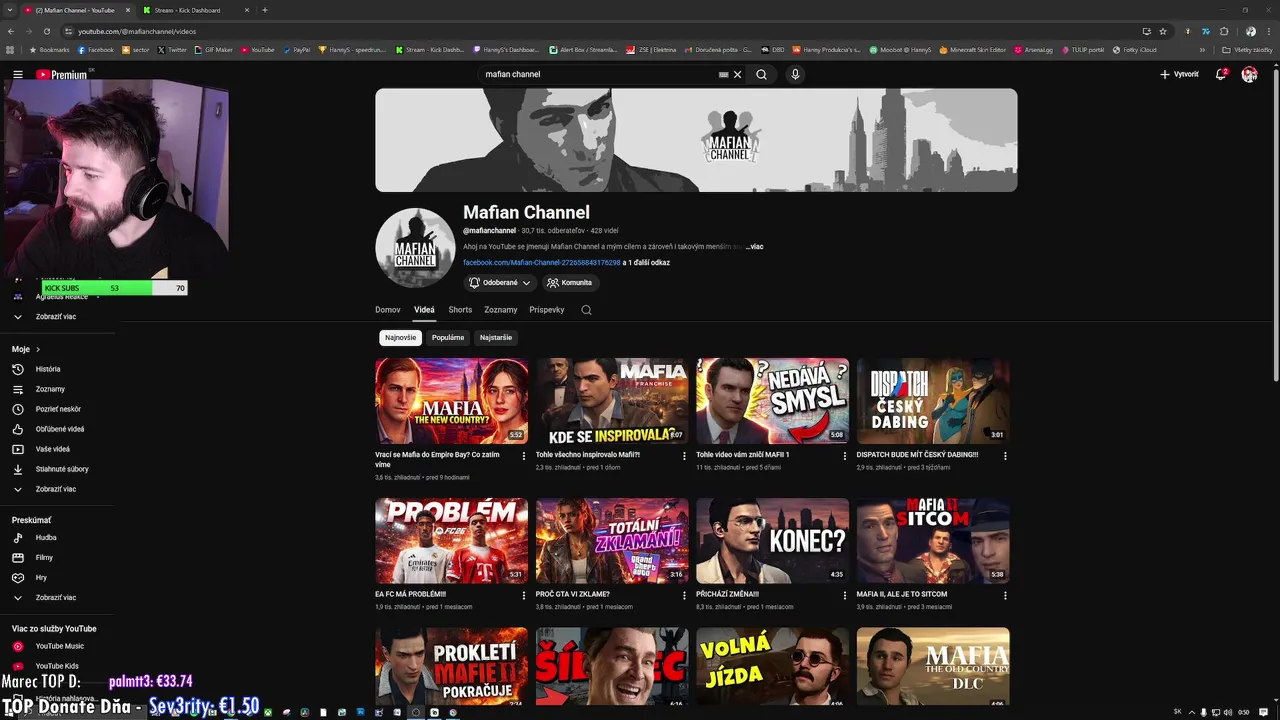Click the Komunita button
The image size is (1280, 720).
[x=570, y=283]
